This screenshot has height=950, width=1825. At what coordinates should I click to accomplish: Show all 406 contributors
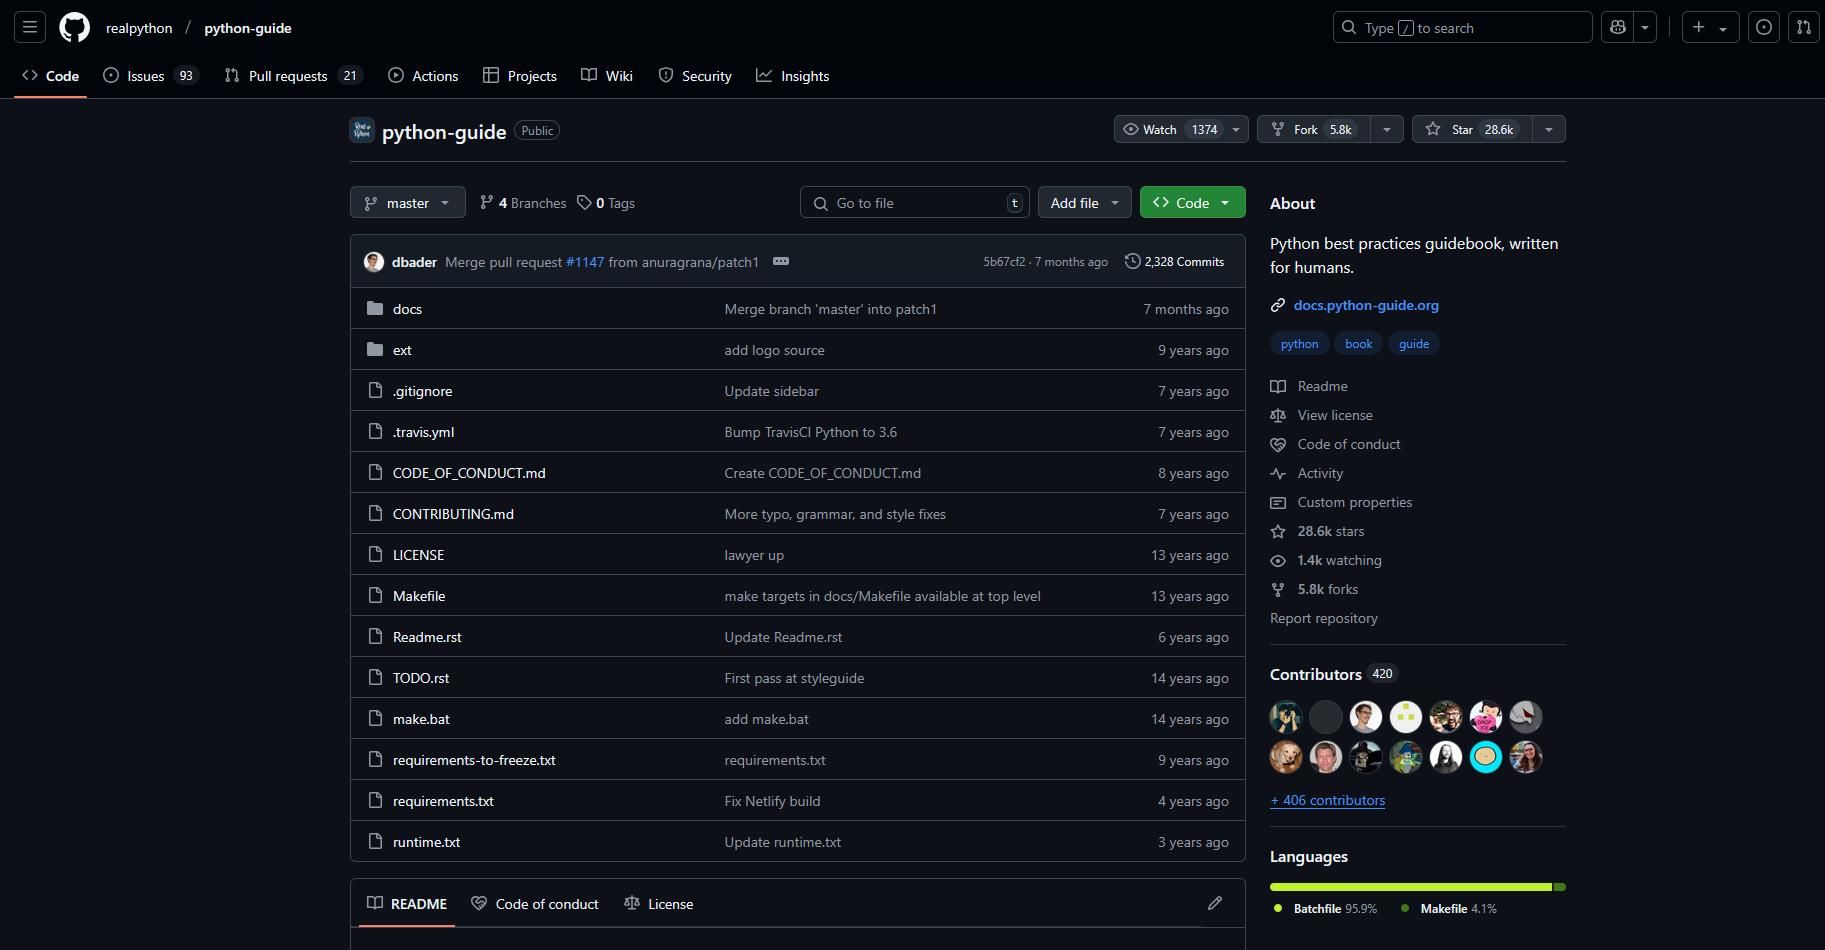(x=1327, y=800)
